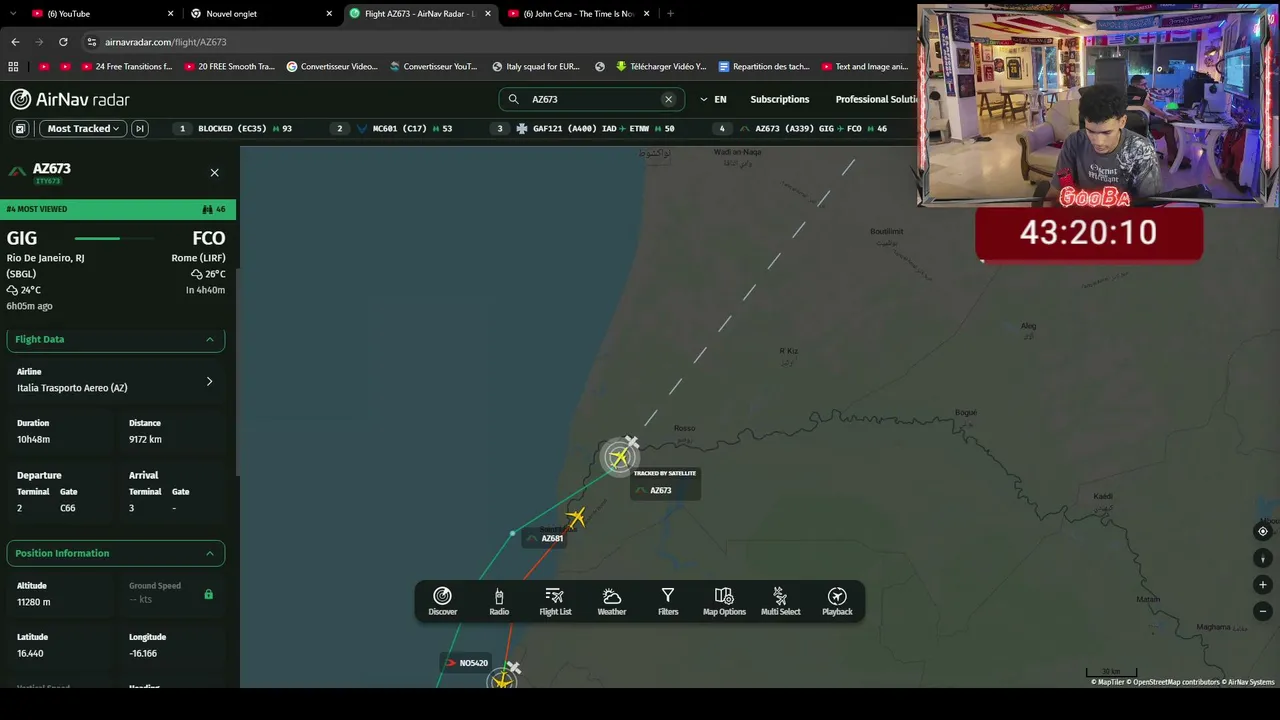Screen dimensions: 1280x720
Task: Select the AZ681 aircraft icon on map
Action: (x=575, y=517)
